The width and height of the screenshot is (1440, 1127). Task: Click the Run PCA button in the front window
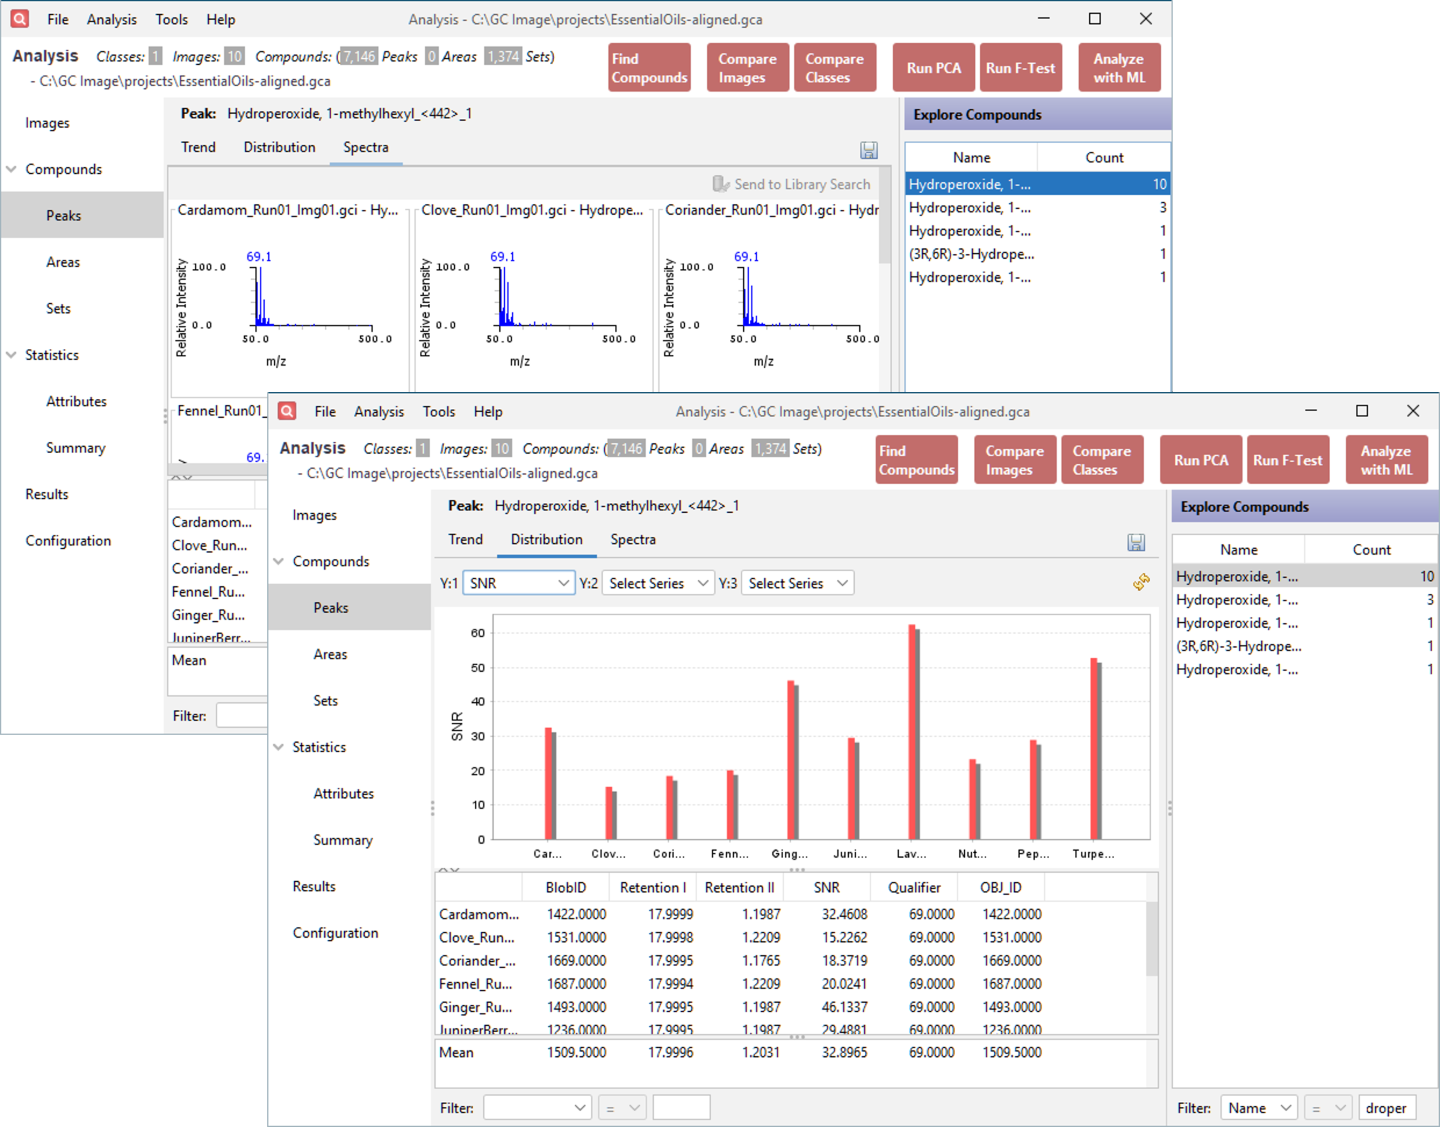coord(1200,460)
